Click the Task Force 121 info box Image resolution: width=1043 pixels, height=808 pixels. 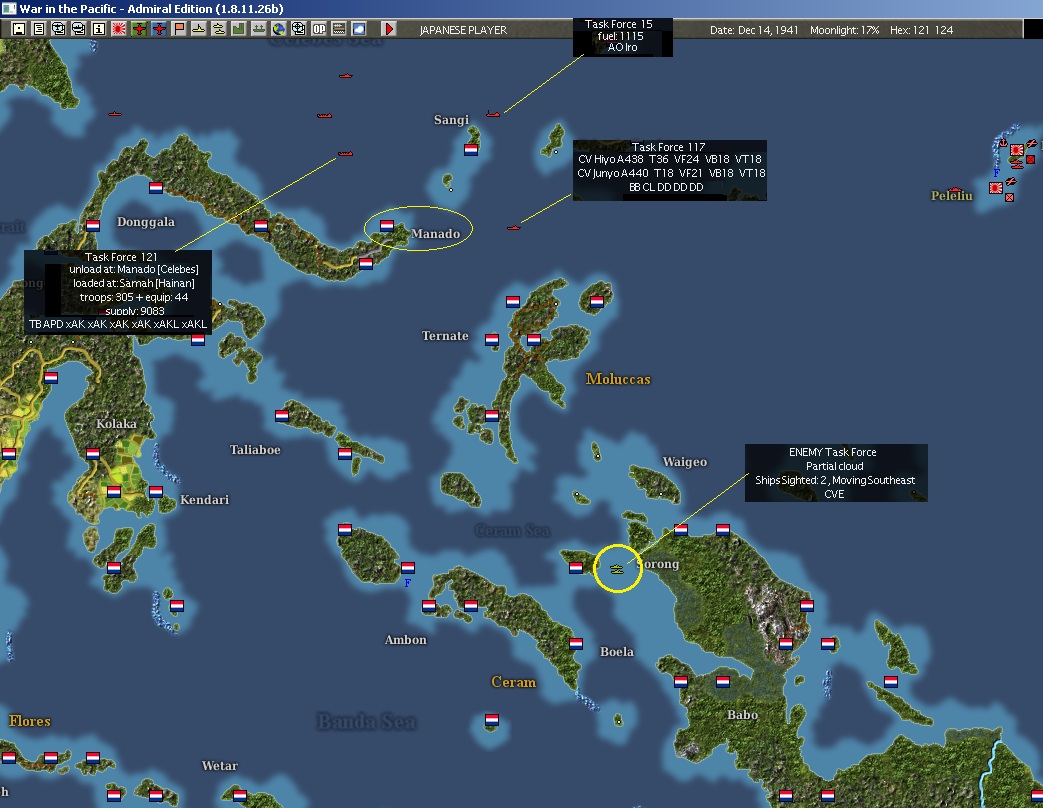click(x=118, y=291)
